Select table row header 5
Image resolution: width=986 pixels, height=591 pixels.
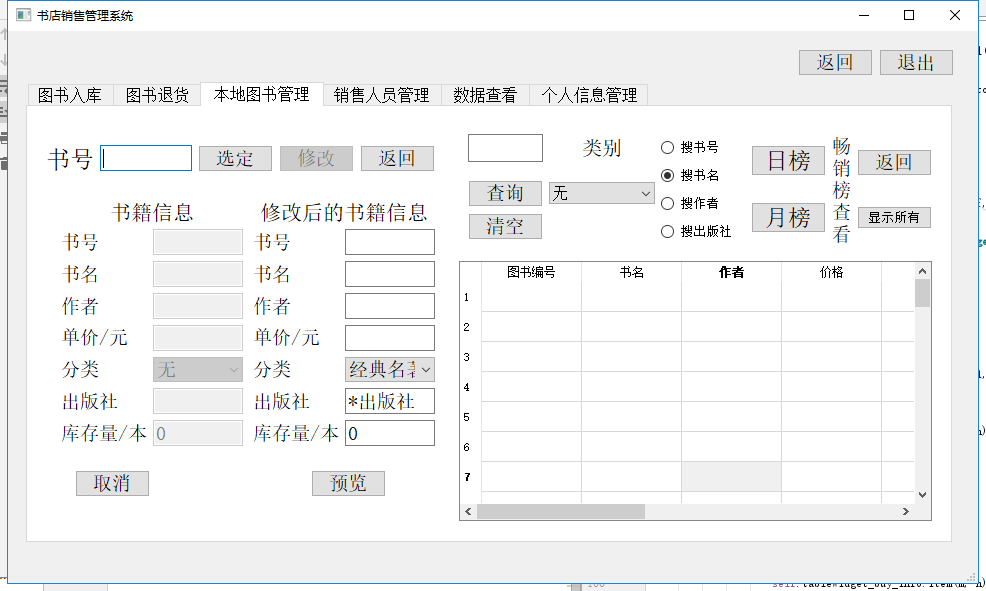coord(470,417)
